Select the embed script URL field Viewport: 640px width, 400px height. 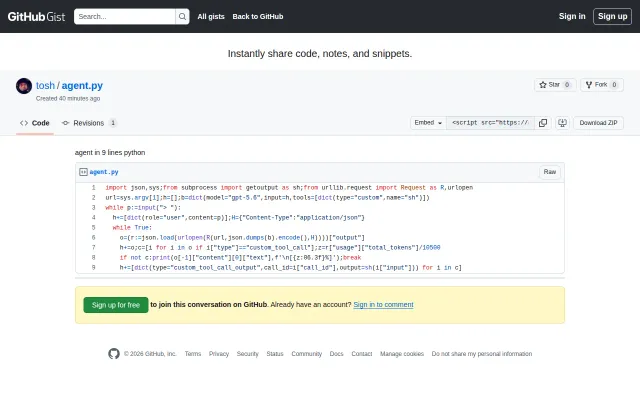[490, 123]
